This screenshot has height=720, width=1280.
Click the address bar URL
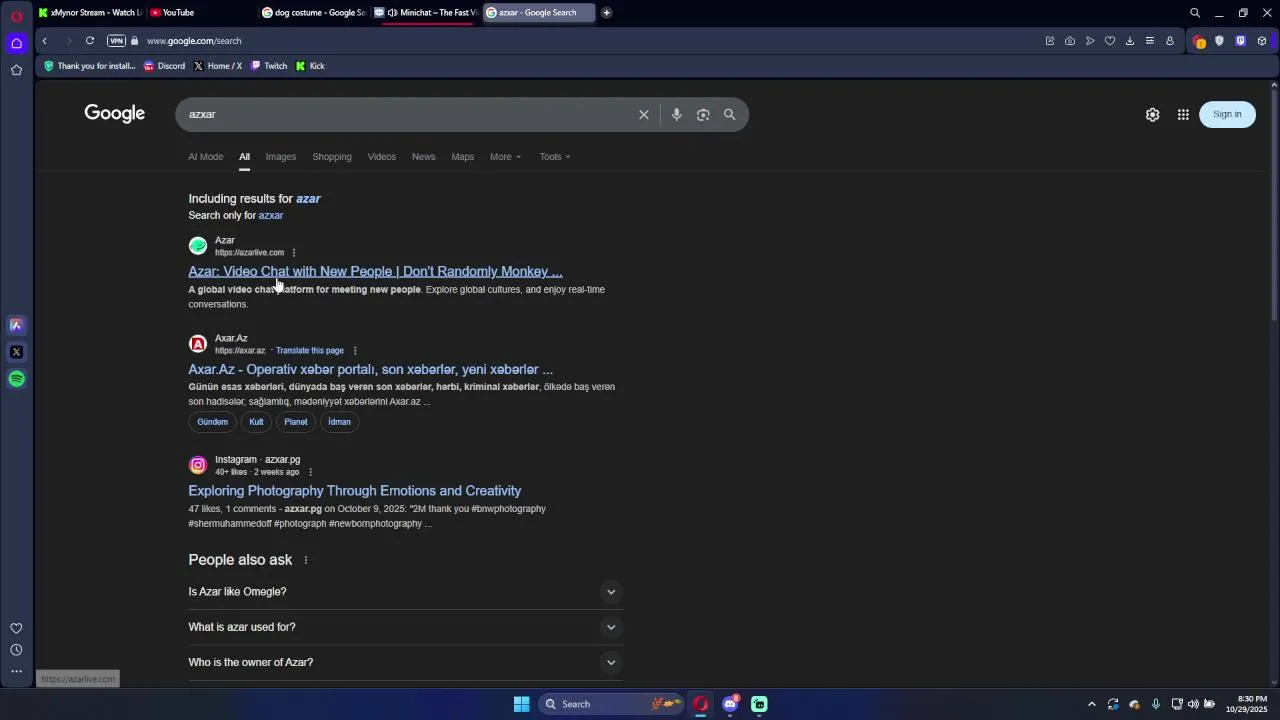[x=194, y=41]
